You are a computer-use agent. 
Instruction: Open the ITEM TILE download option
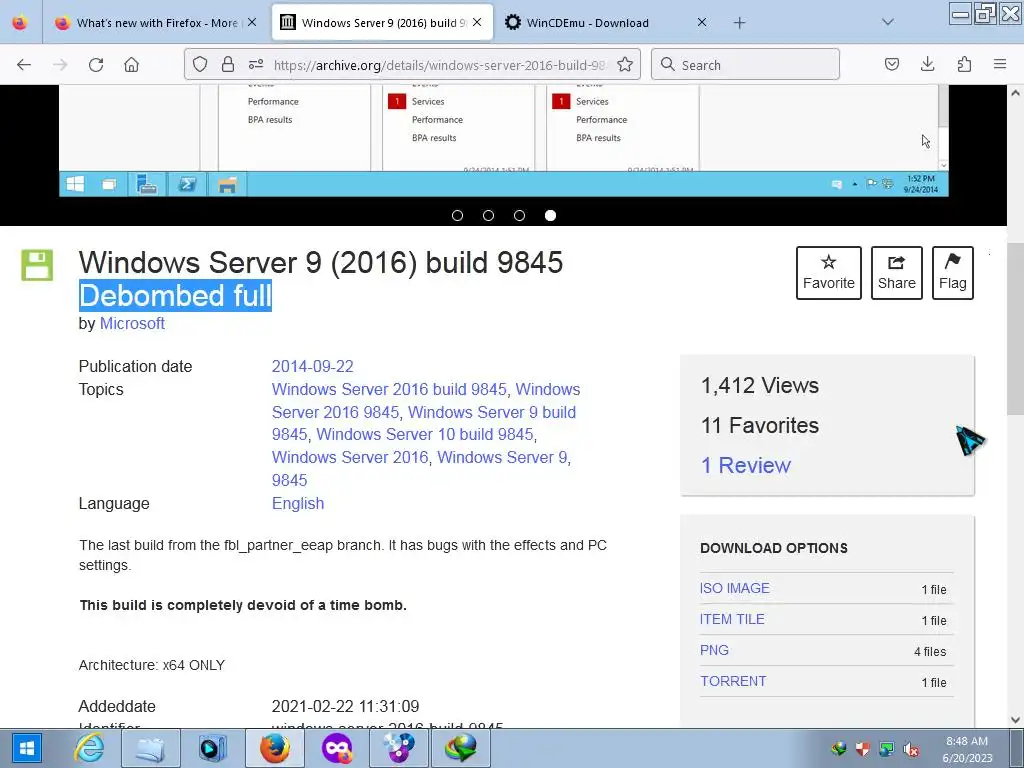coord(732,619)
